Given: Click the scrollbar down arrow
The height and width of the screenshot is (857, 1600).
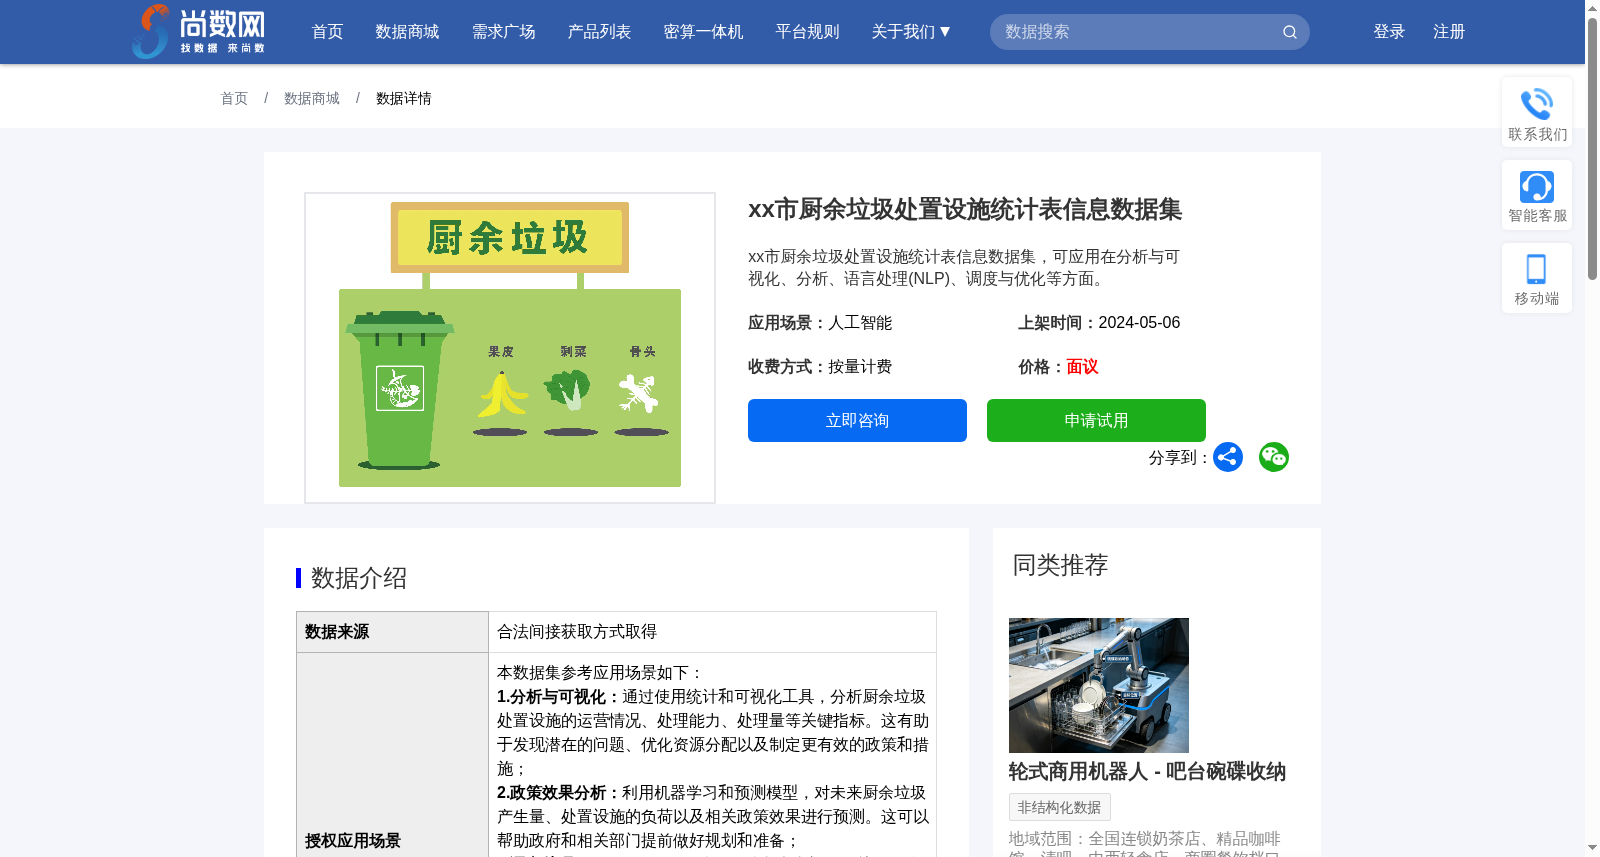Looking at the screenshot, I should (1592, 848).
